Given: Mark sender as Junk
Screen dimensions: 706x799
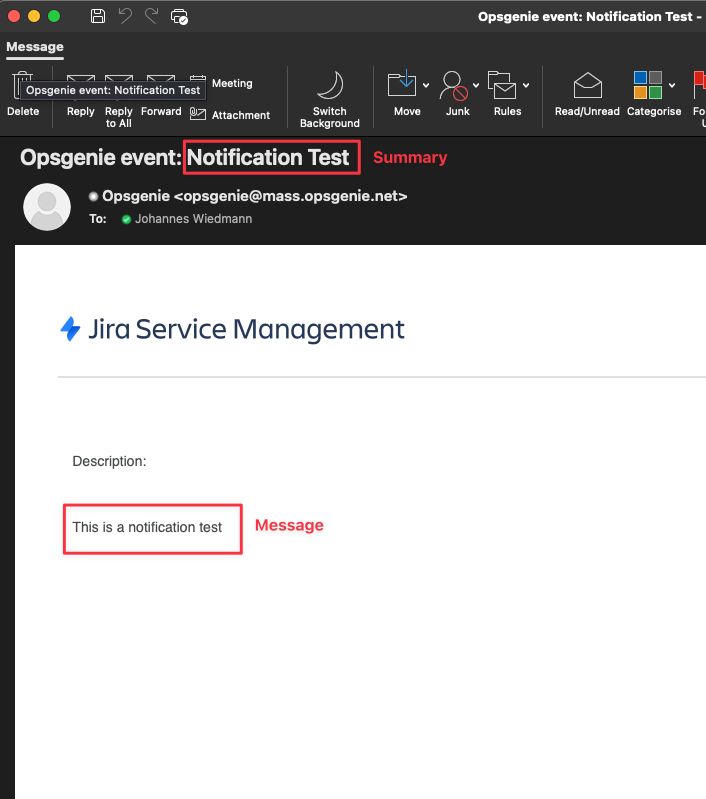Looking at the screenshot, I should click(454, 94).
